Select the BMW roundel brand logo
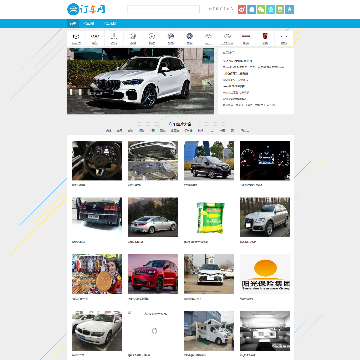This screenshot has width=360, height=360. tap(190, 36)
